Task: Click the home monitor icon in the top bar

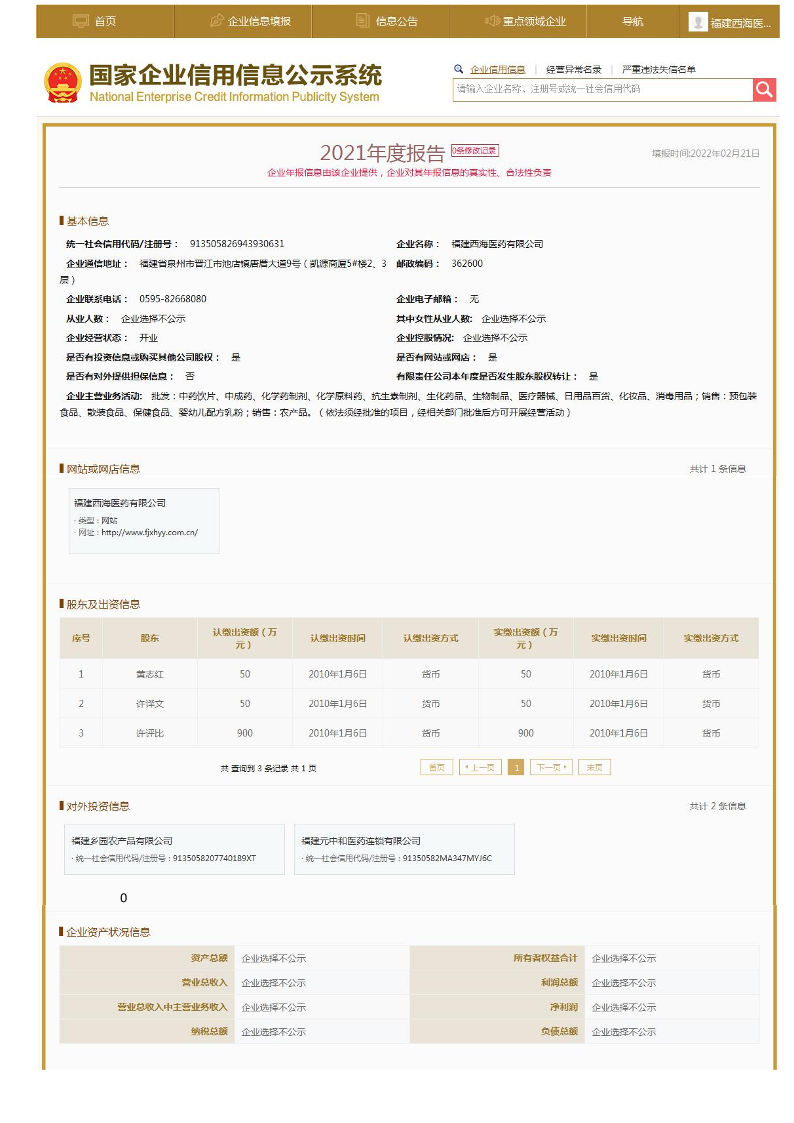Action: coord(81,21)
